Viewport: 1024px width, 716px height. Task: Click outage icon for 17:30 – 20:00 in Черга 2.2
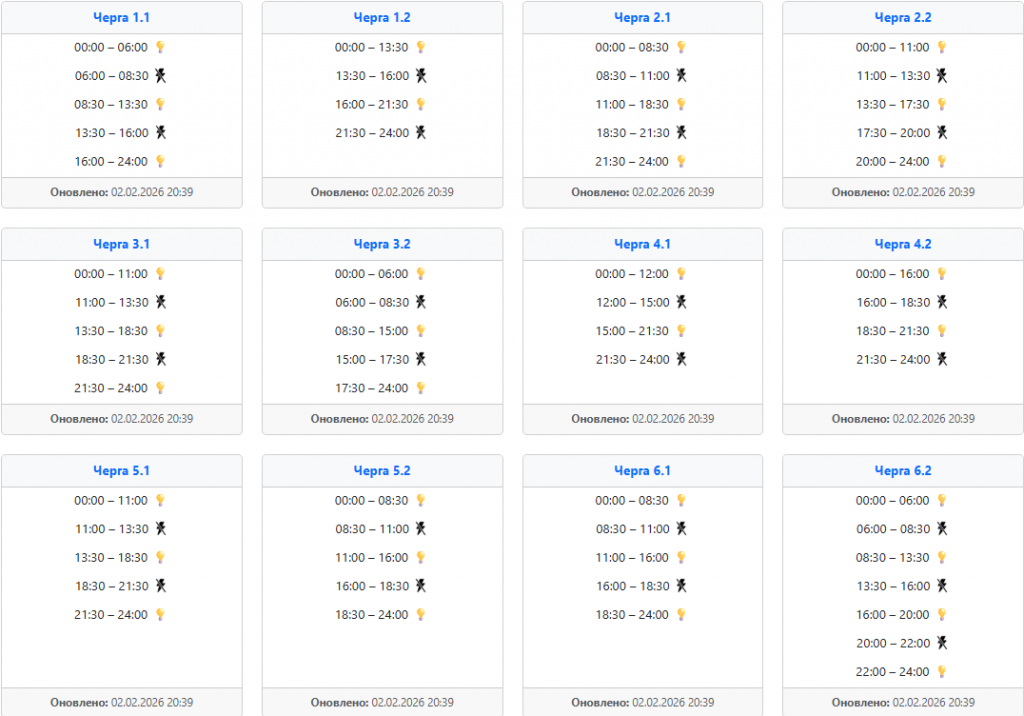941,133
